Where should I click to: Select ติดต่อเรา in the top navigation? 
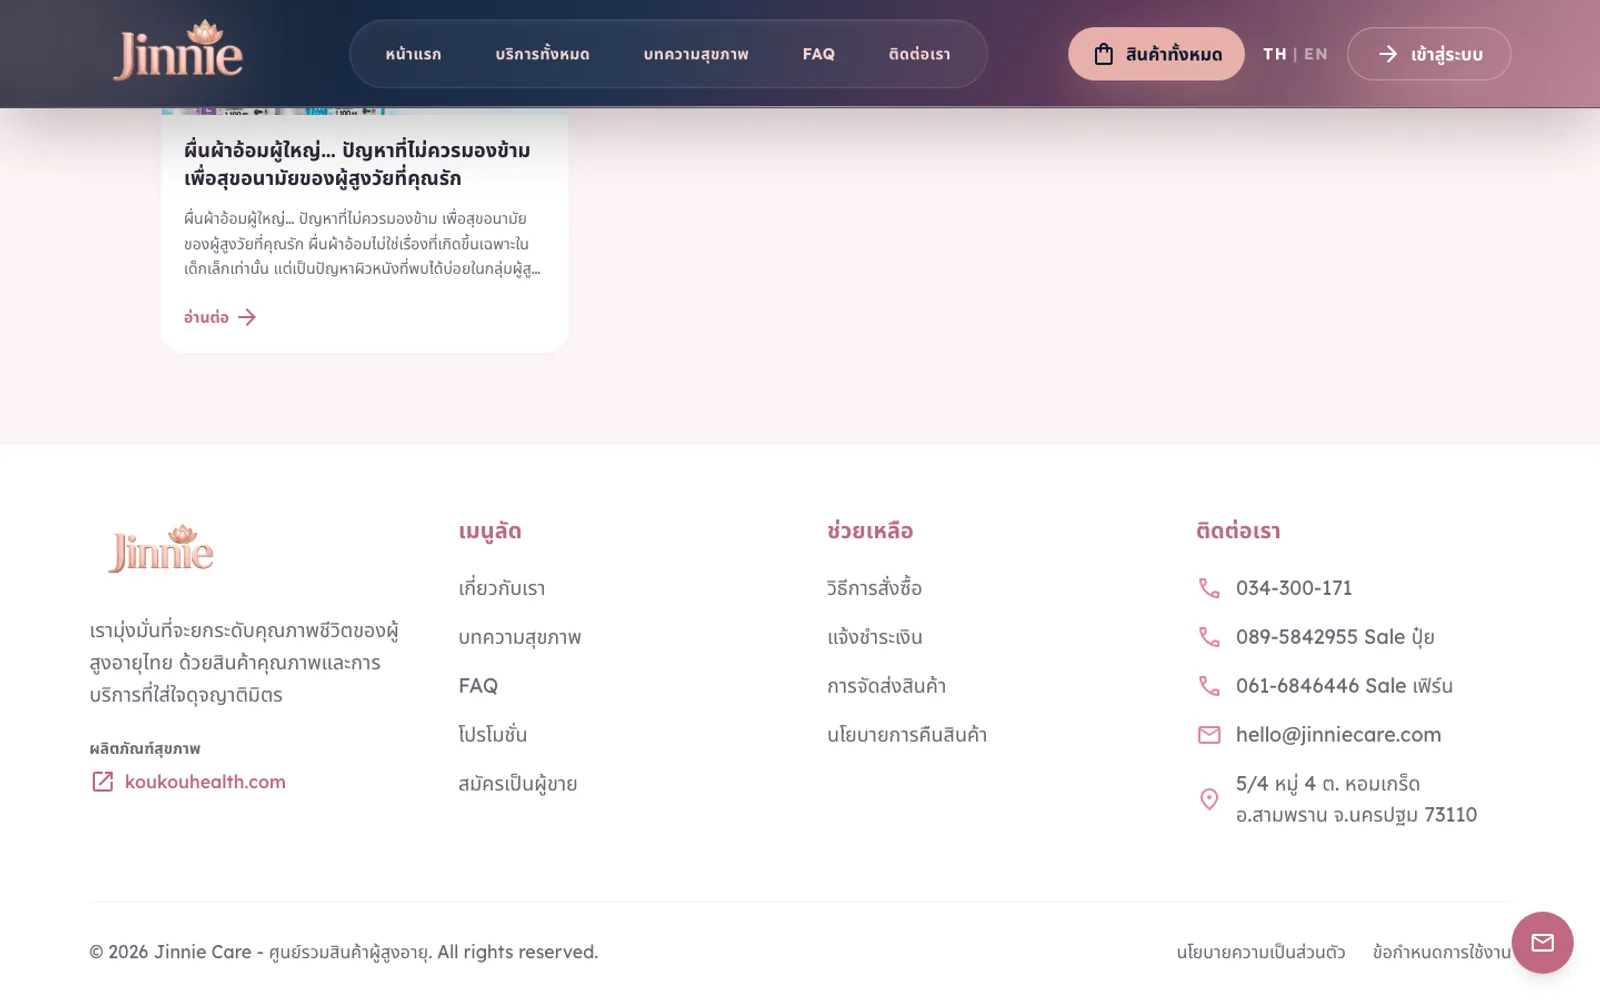point(919,54)
